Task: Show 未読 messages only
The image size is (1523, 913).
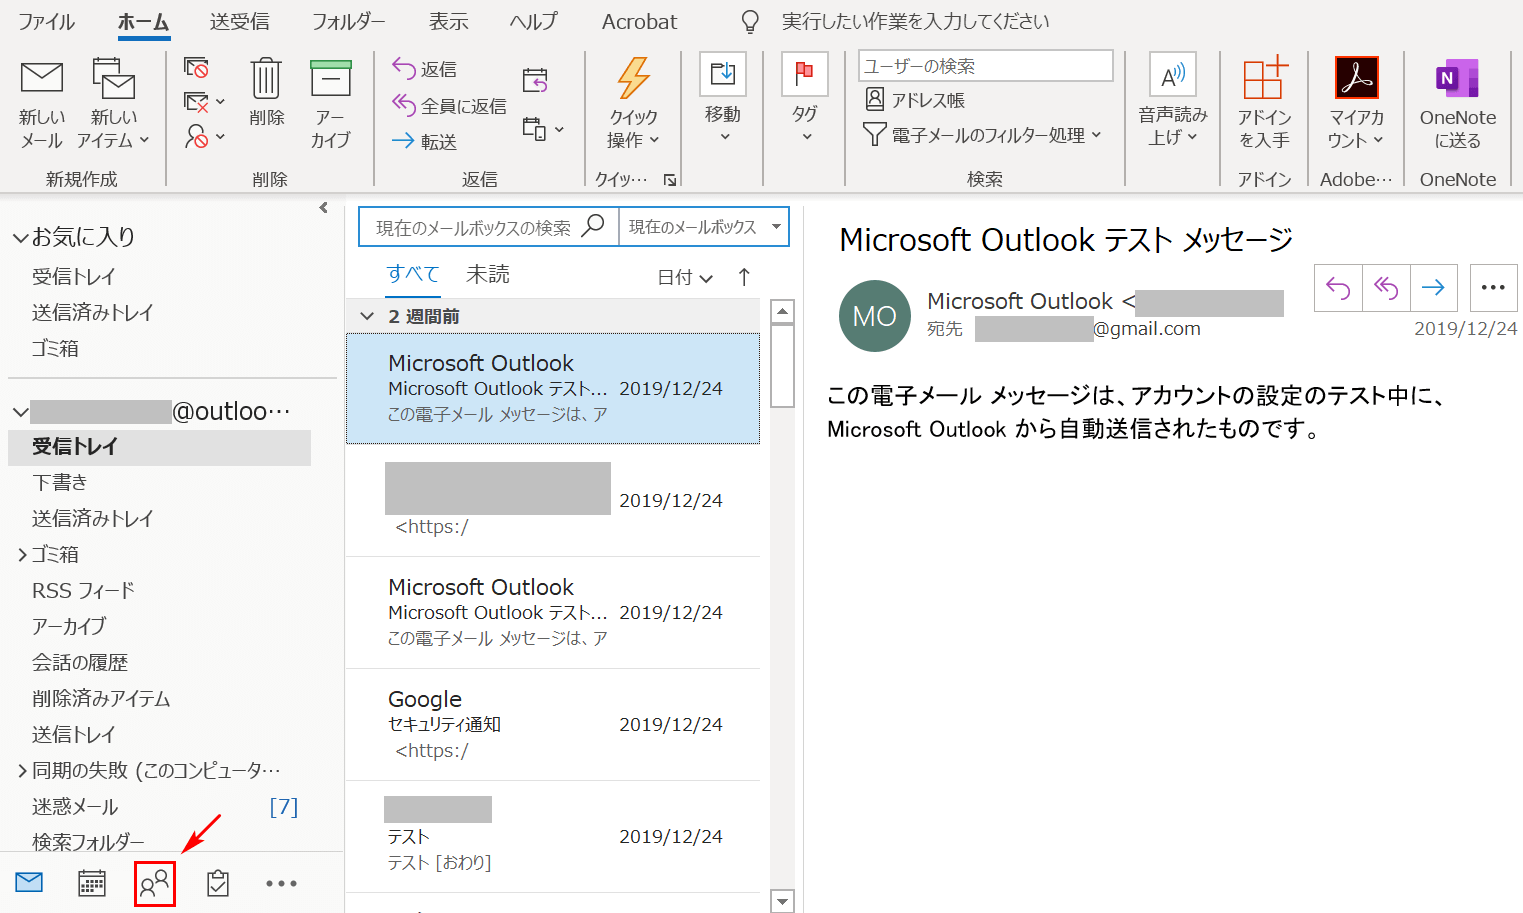Action: (487, 275)
